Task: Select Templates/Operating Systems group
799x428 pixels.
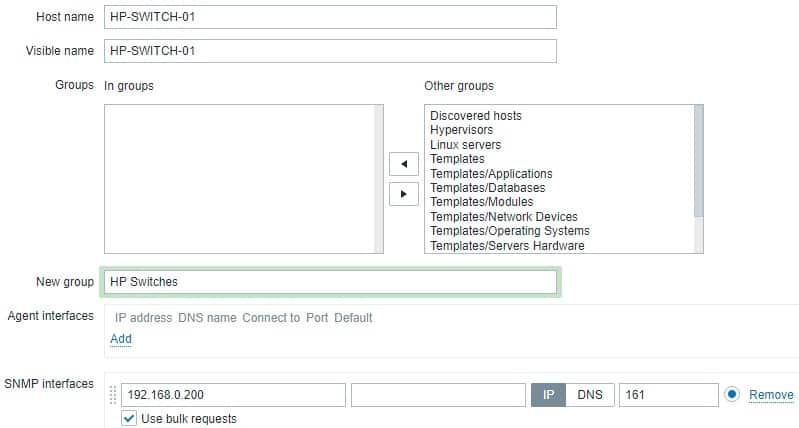Action: tap(510, 231)
